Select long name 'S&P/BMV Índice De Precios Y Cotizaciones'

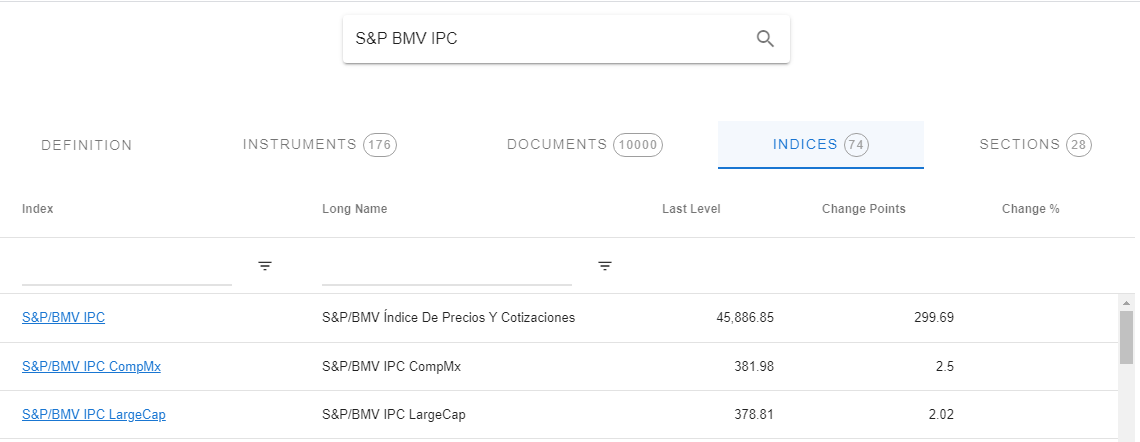[x=449, y=318]
